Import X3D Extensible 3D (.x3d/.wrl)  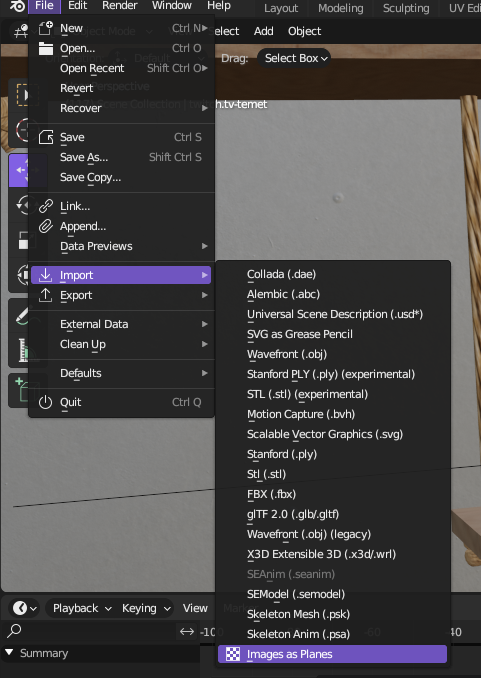pyautogui.click(x=333, y=554)
